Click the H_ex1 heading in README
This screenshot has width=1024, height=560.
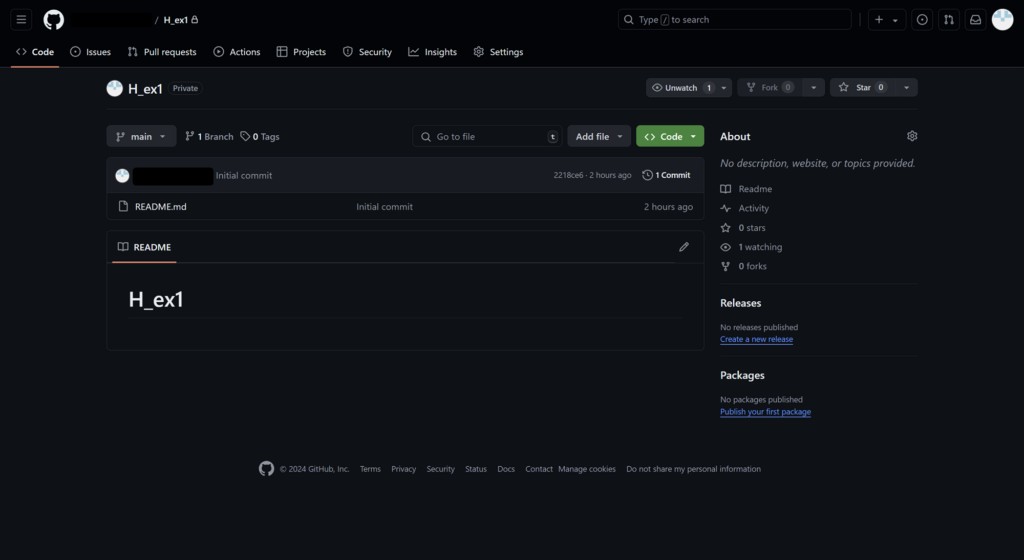[x=156, y=299]
